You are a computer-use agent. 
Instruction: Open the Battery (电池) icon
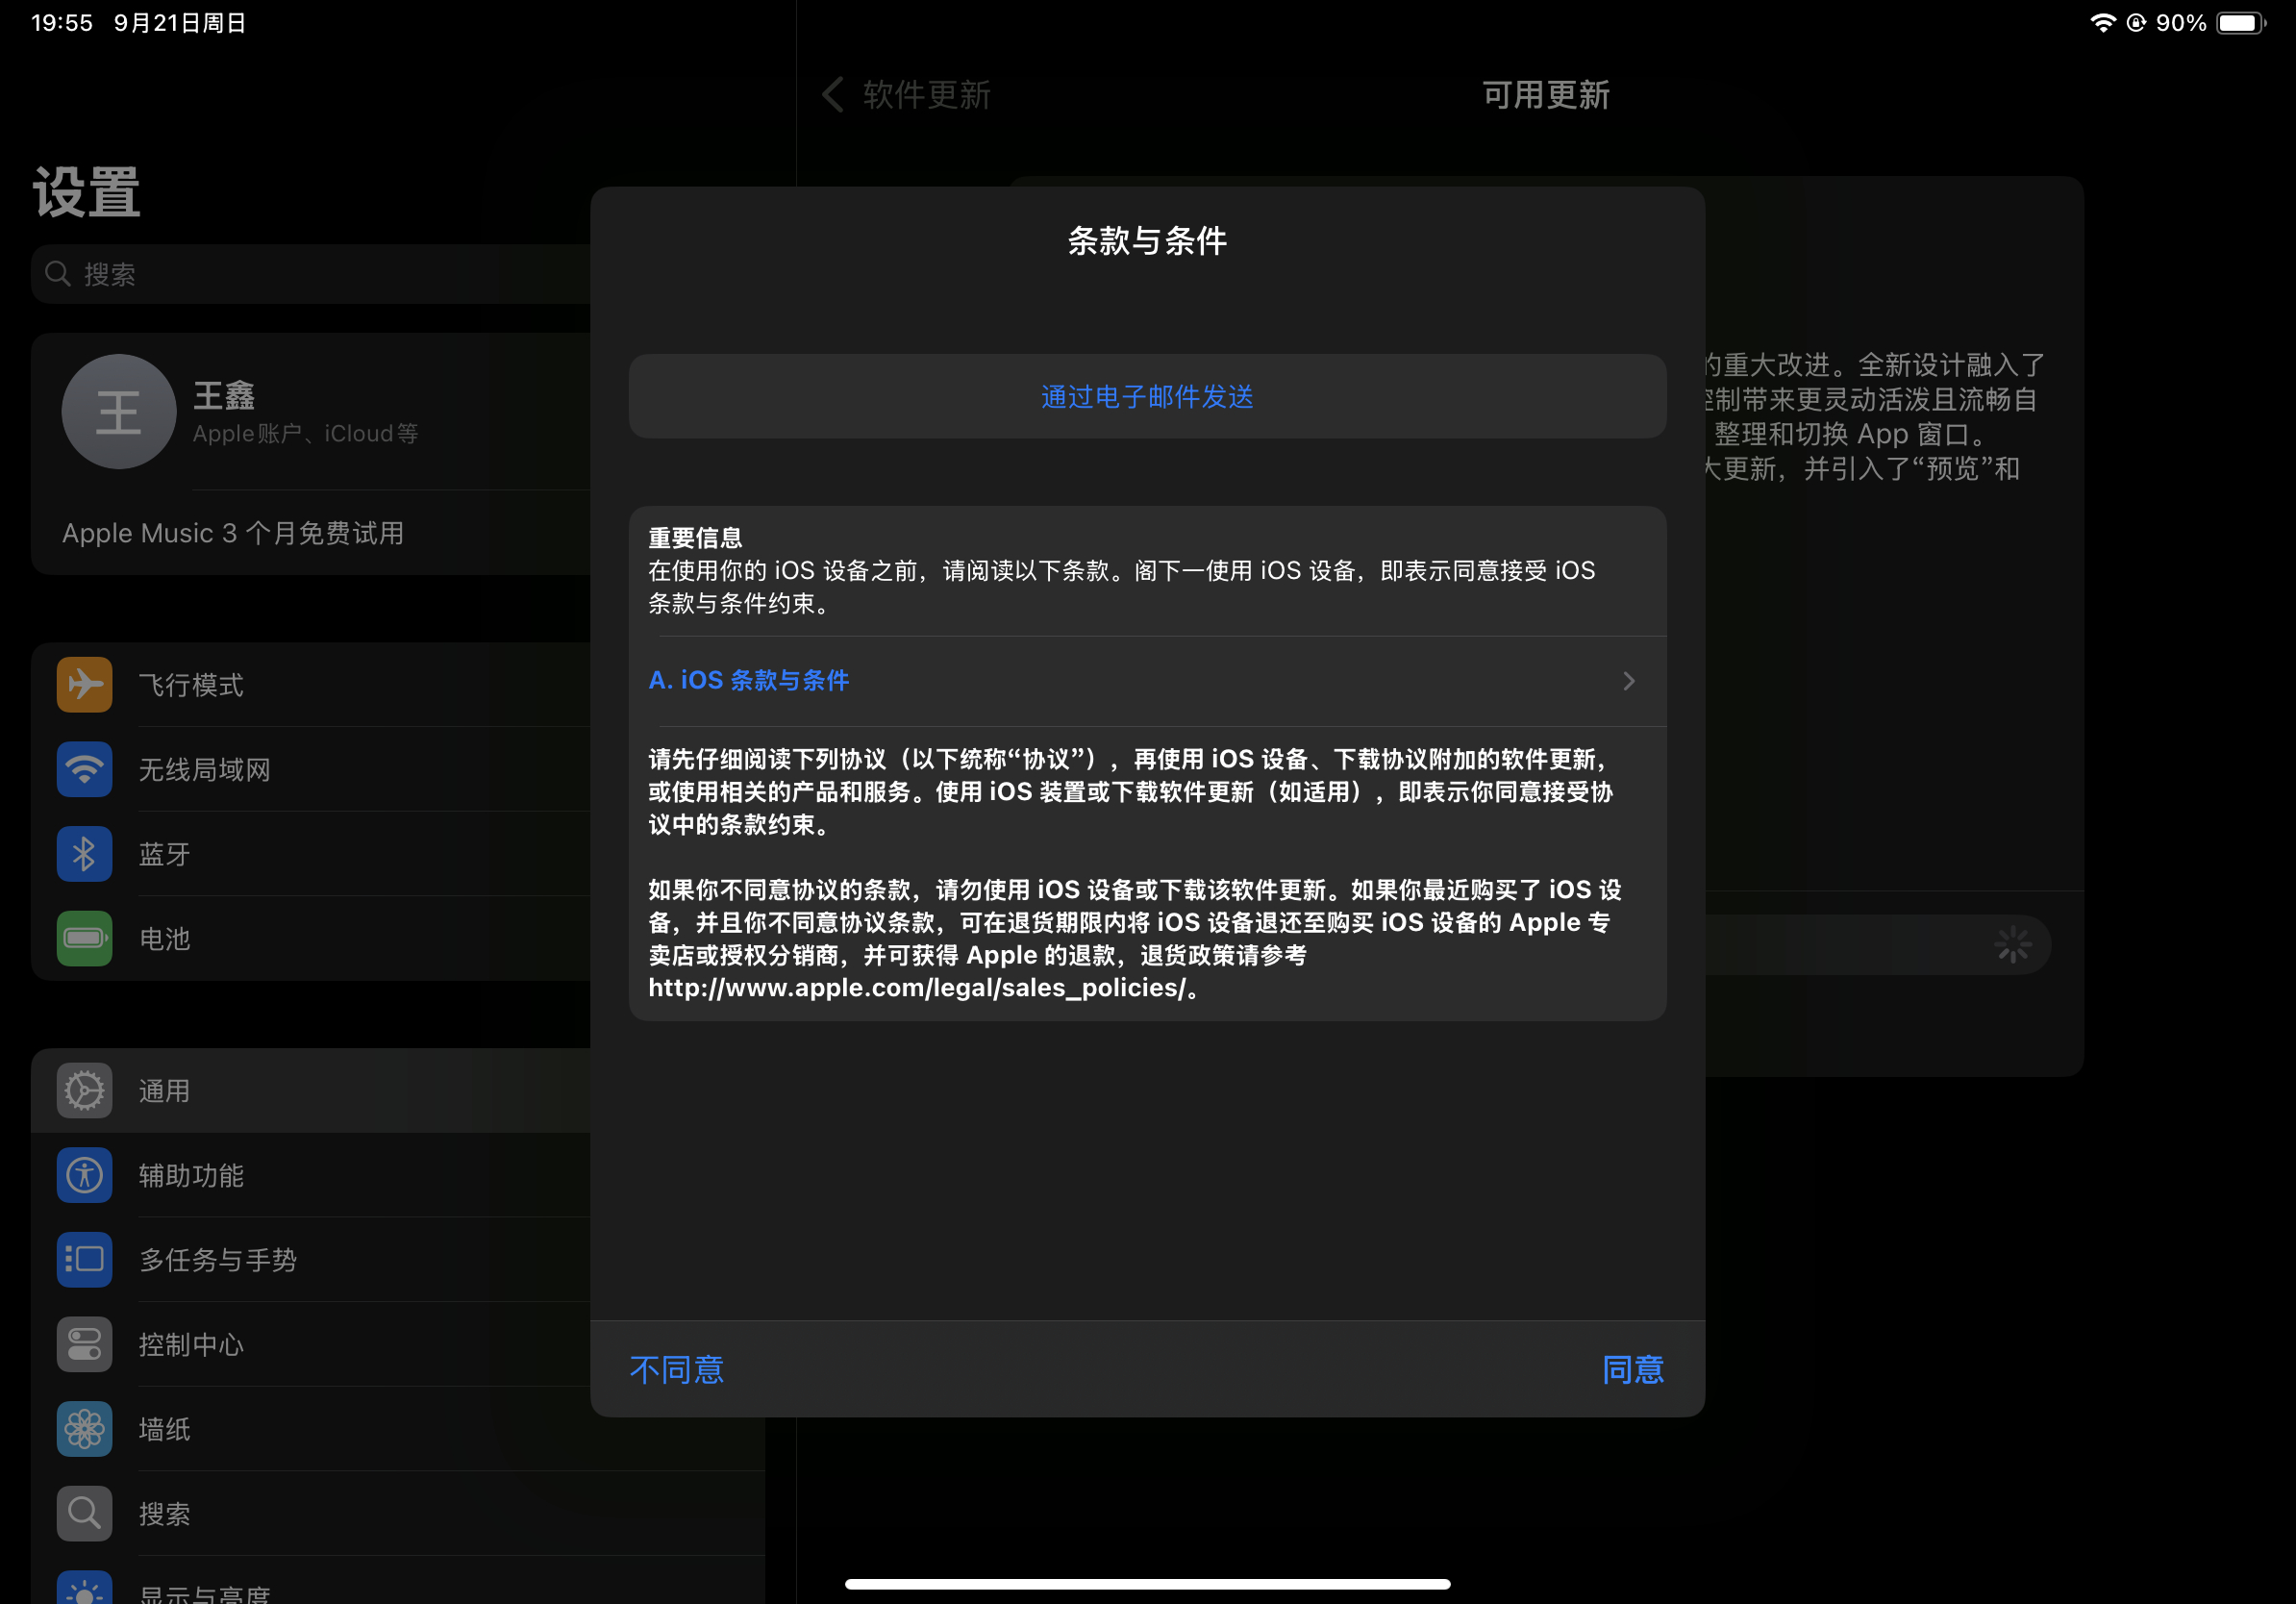[84, 938]
